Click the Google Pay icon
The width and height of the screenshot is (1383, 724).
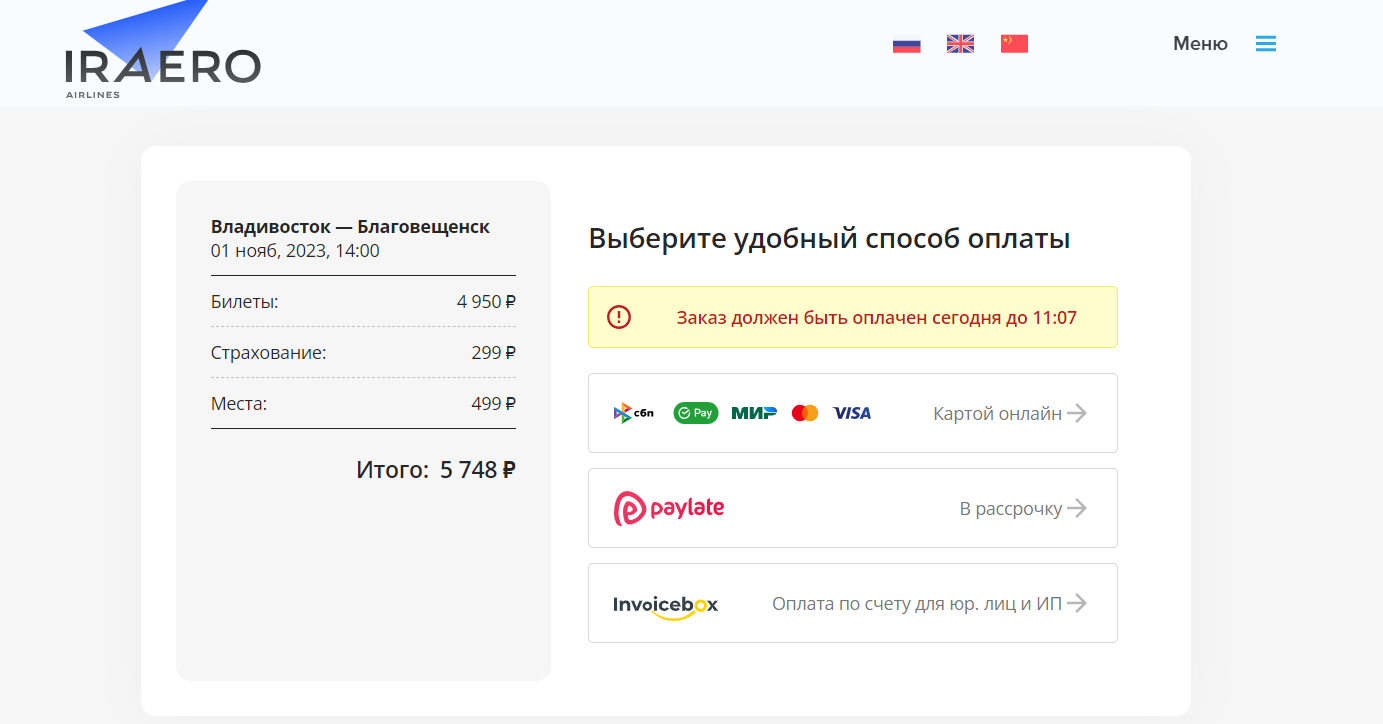point(695,412)
